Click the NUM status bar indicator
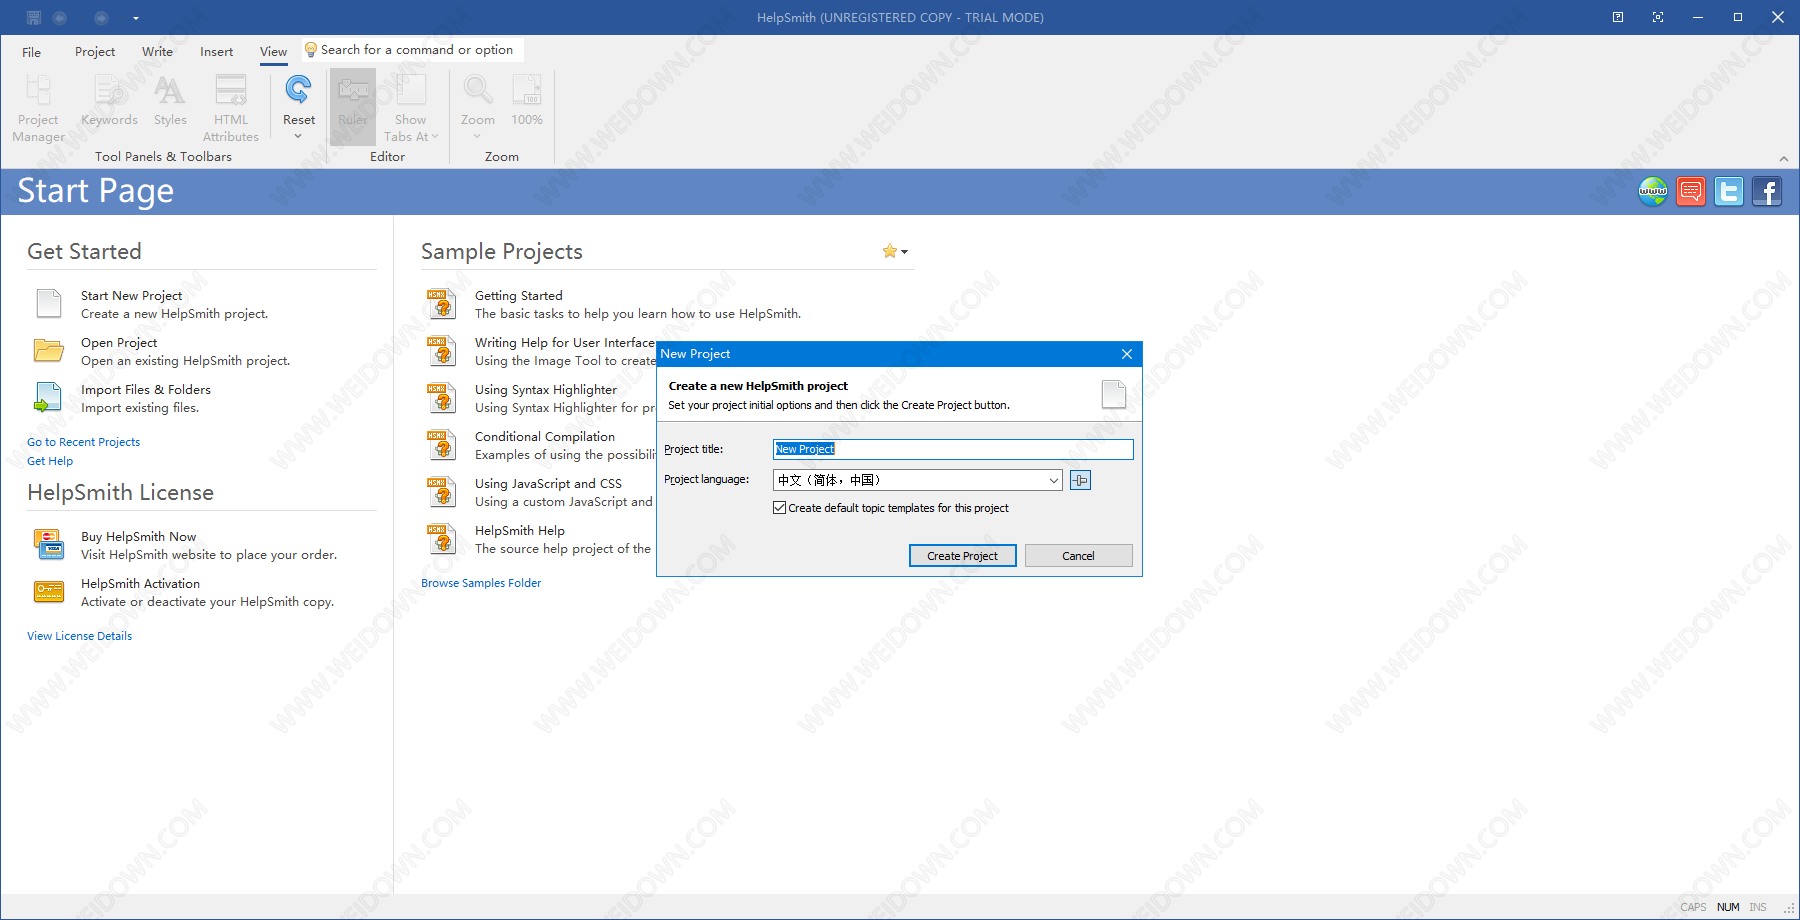1800x920 pixels. (x=1728, y=907)
